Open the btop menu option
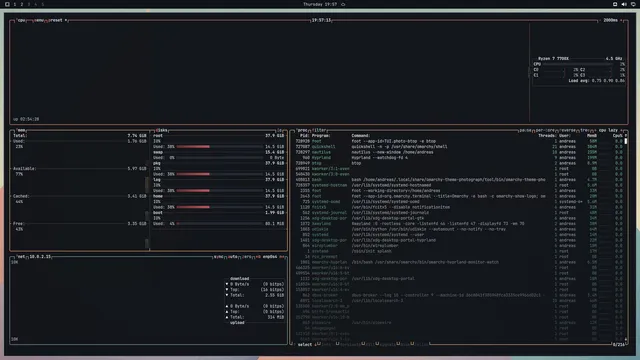The height and width of the screenshot is (360, 640). 39,20
